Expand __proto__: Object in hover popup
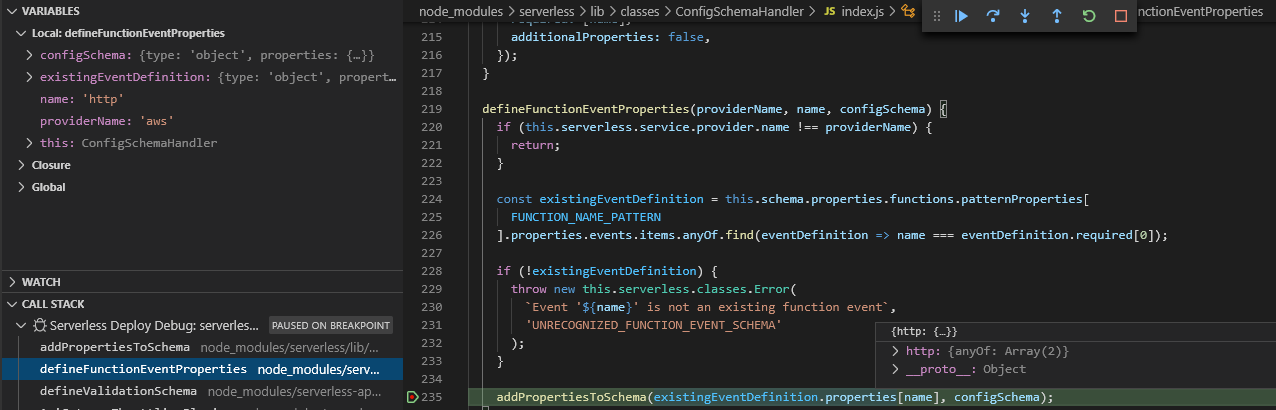Viewport: 1276px width, 410px height. tap(896, 369)
